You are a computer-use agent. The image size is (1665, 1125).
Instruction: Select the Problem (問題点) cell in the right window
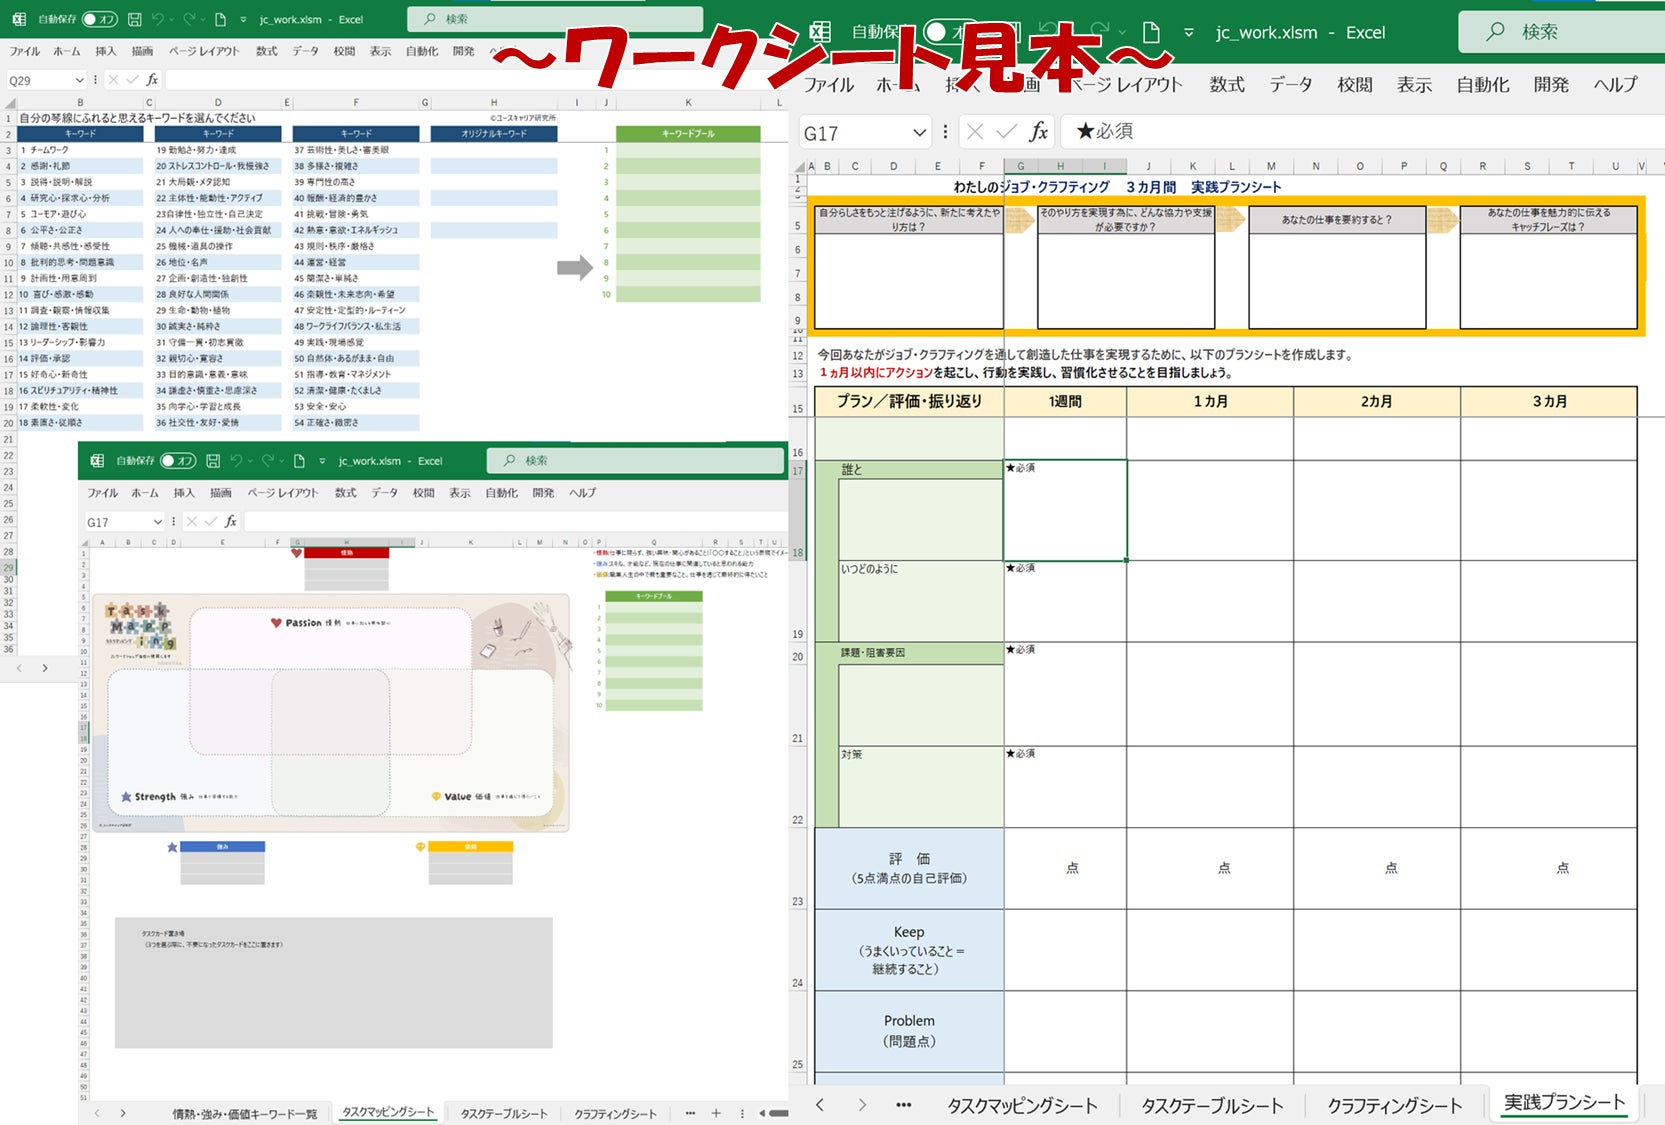(909, 1031)
